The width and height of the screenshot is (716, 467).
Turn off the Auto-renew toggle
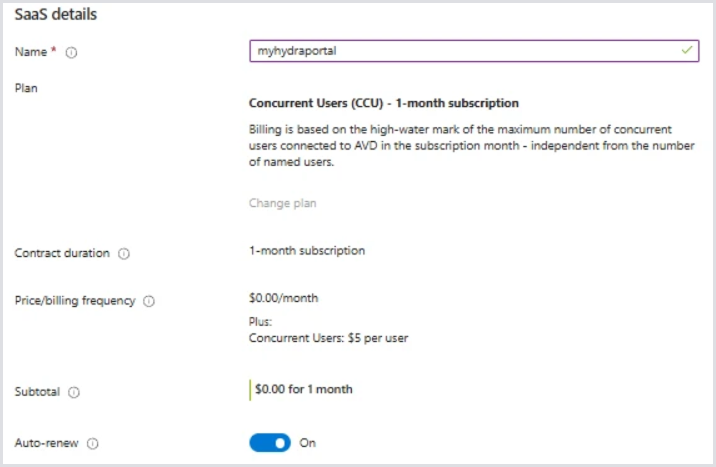tap(270, 442)
